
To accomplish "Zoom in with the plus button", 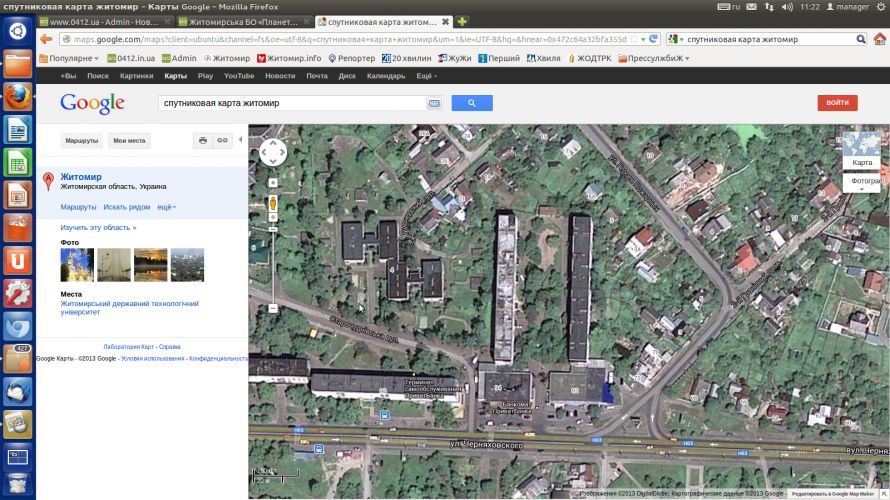I will [x=273, y=218].
